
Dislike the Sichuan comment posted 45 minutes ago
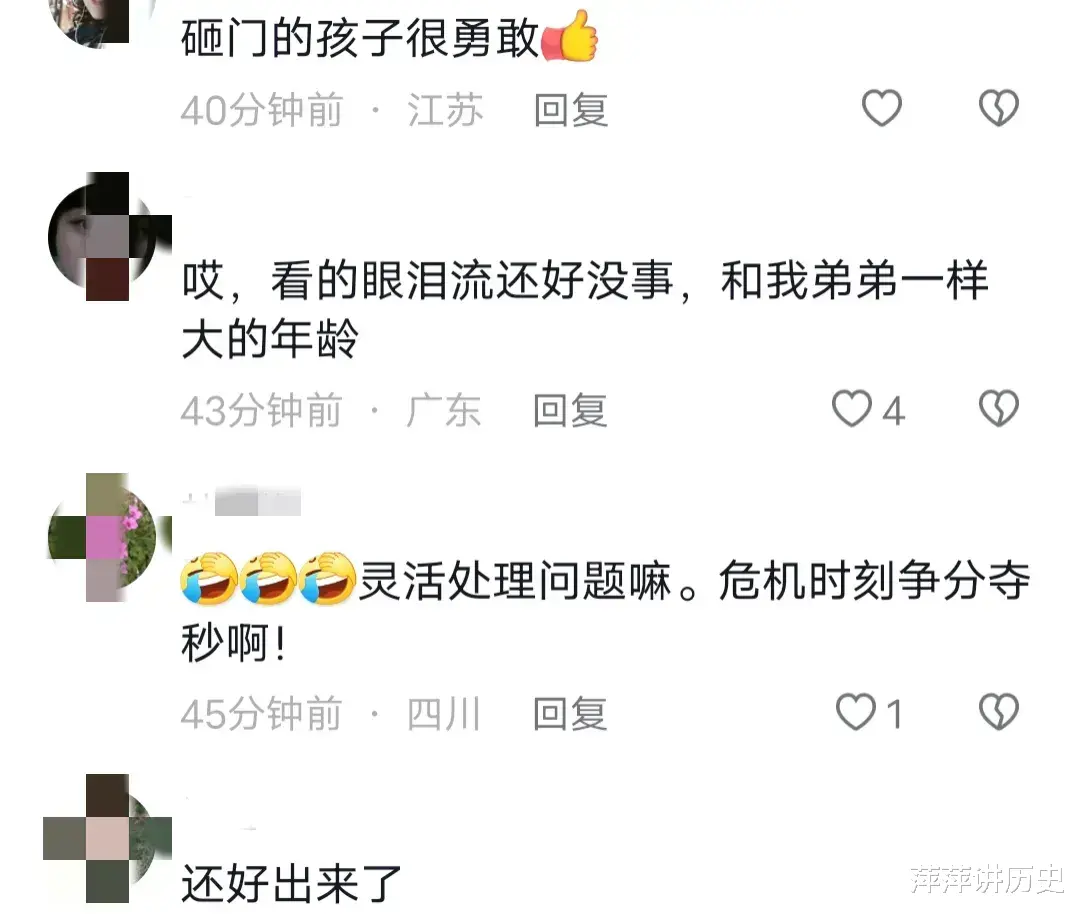click(x=999, y=712)
